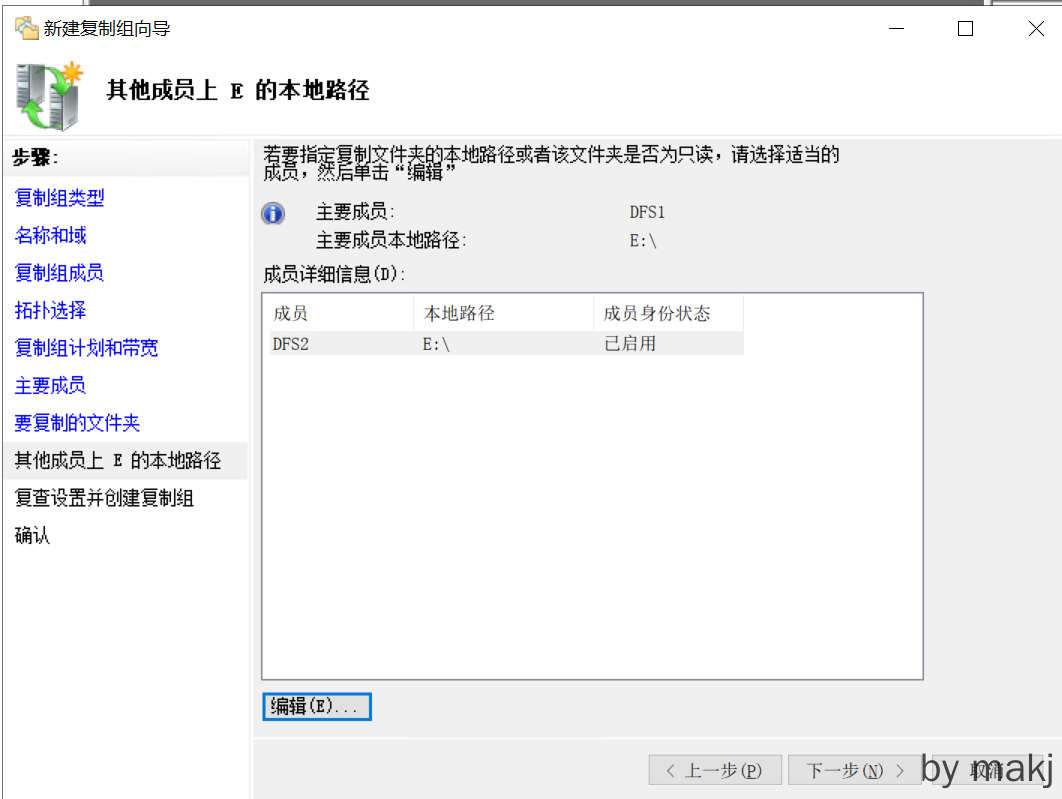The image size is (1062, 799).
Task: Jump to the 拓扑选择 step
Action: coord(50,311)
